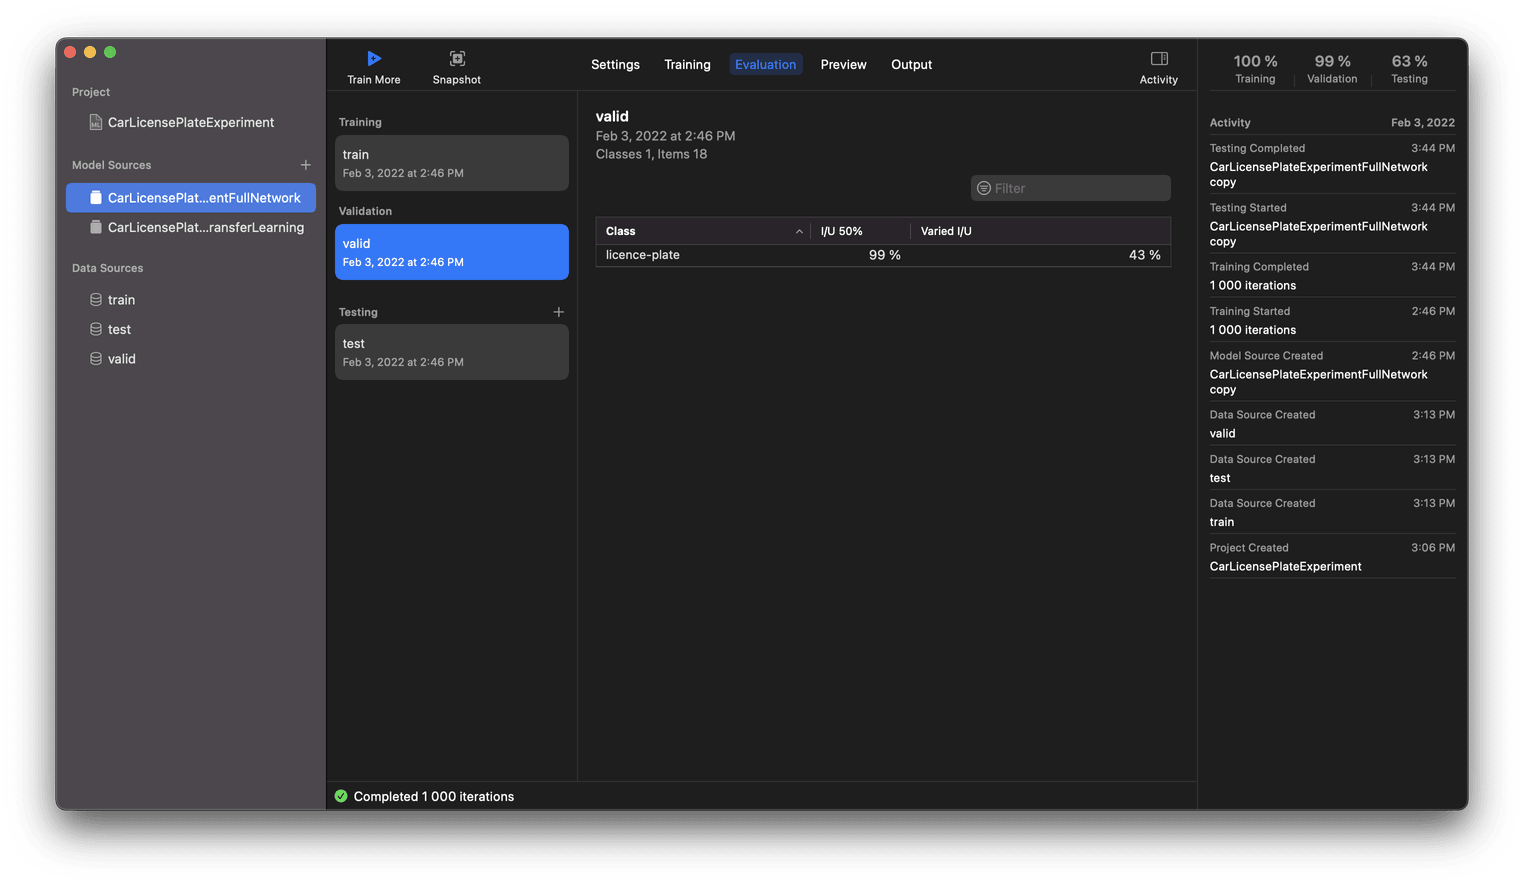Open the valid data source
Image resolution: width=1524 pixels, height=884 pixels.
click(x=121, y=359)
